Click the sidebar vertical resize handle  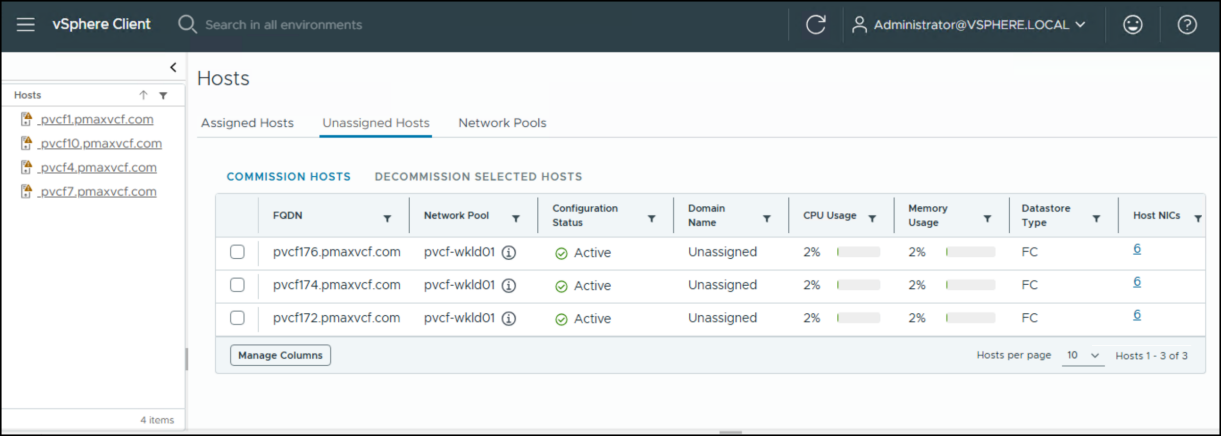click(x=186, y=359)
